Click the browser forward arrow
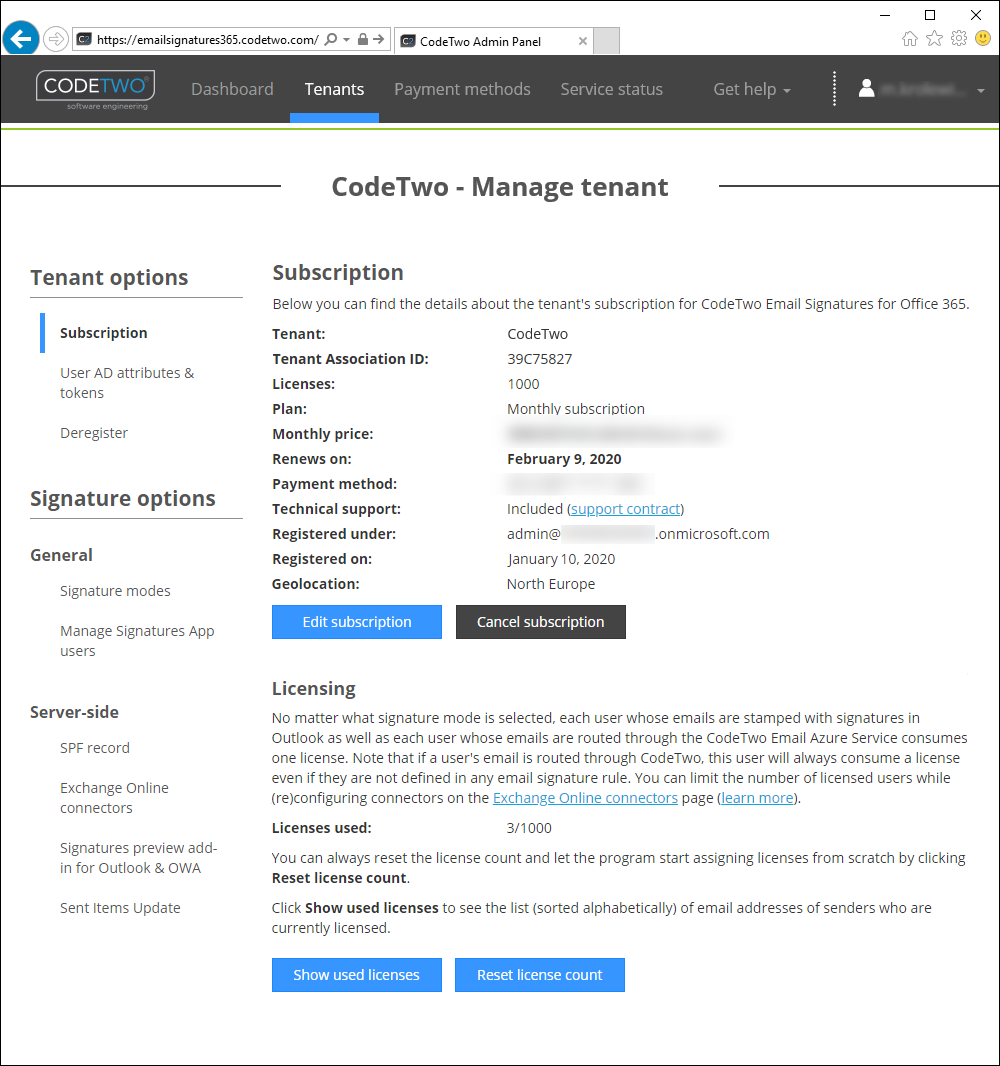 coord(55,38)
